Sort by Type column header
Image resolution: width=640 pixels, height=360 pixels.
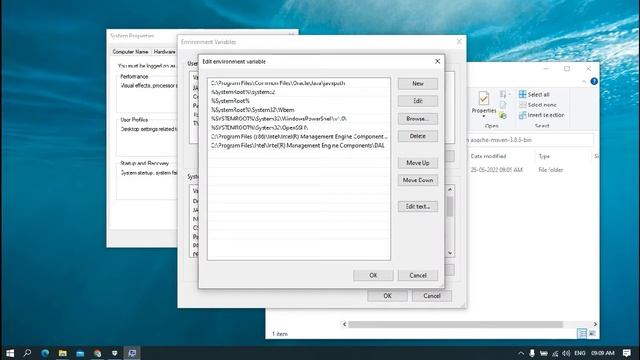click(544, 156)
